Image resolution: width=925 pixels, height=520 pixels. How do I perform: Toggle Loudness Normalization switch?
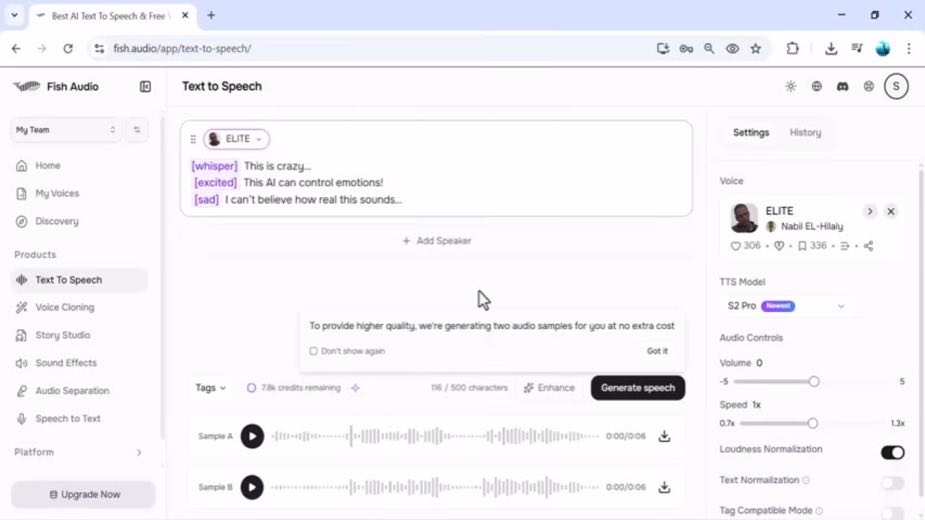point(893,453)
